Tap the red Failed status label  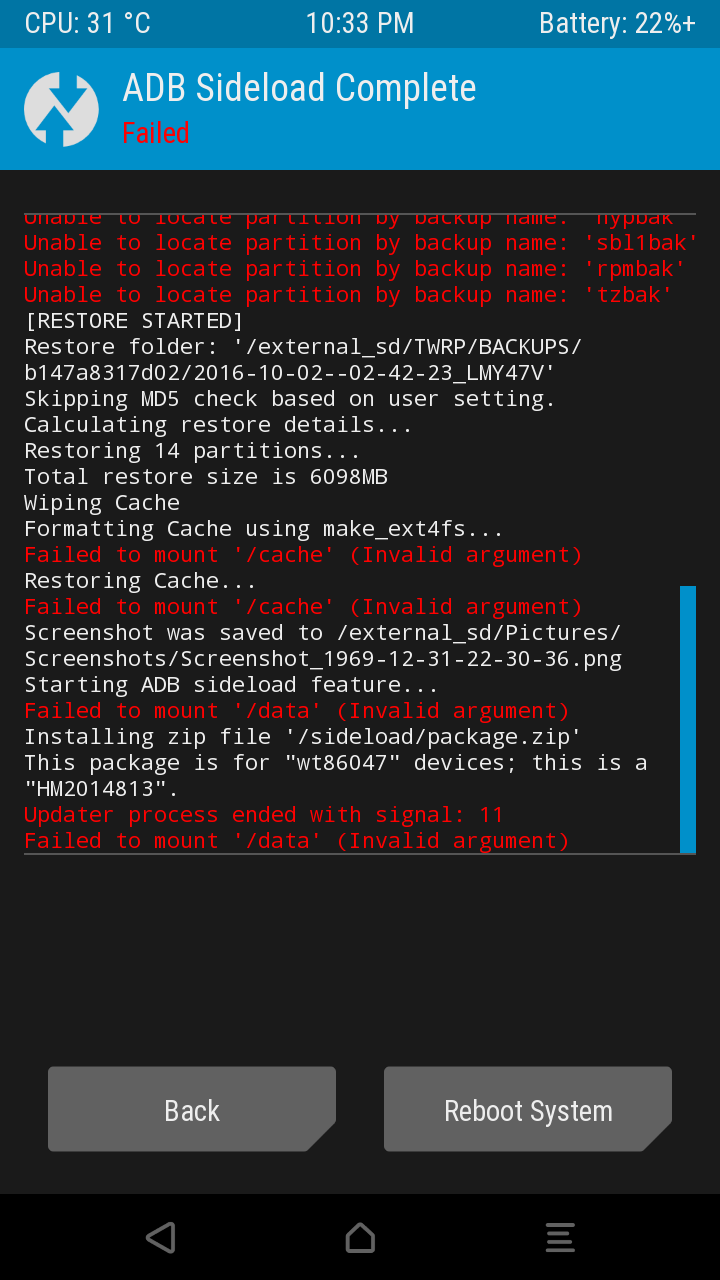156,133
